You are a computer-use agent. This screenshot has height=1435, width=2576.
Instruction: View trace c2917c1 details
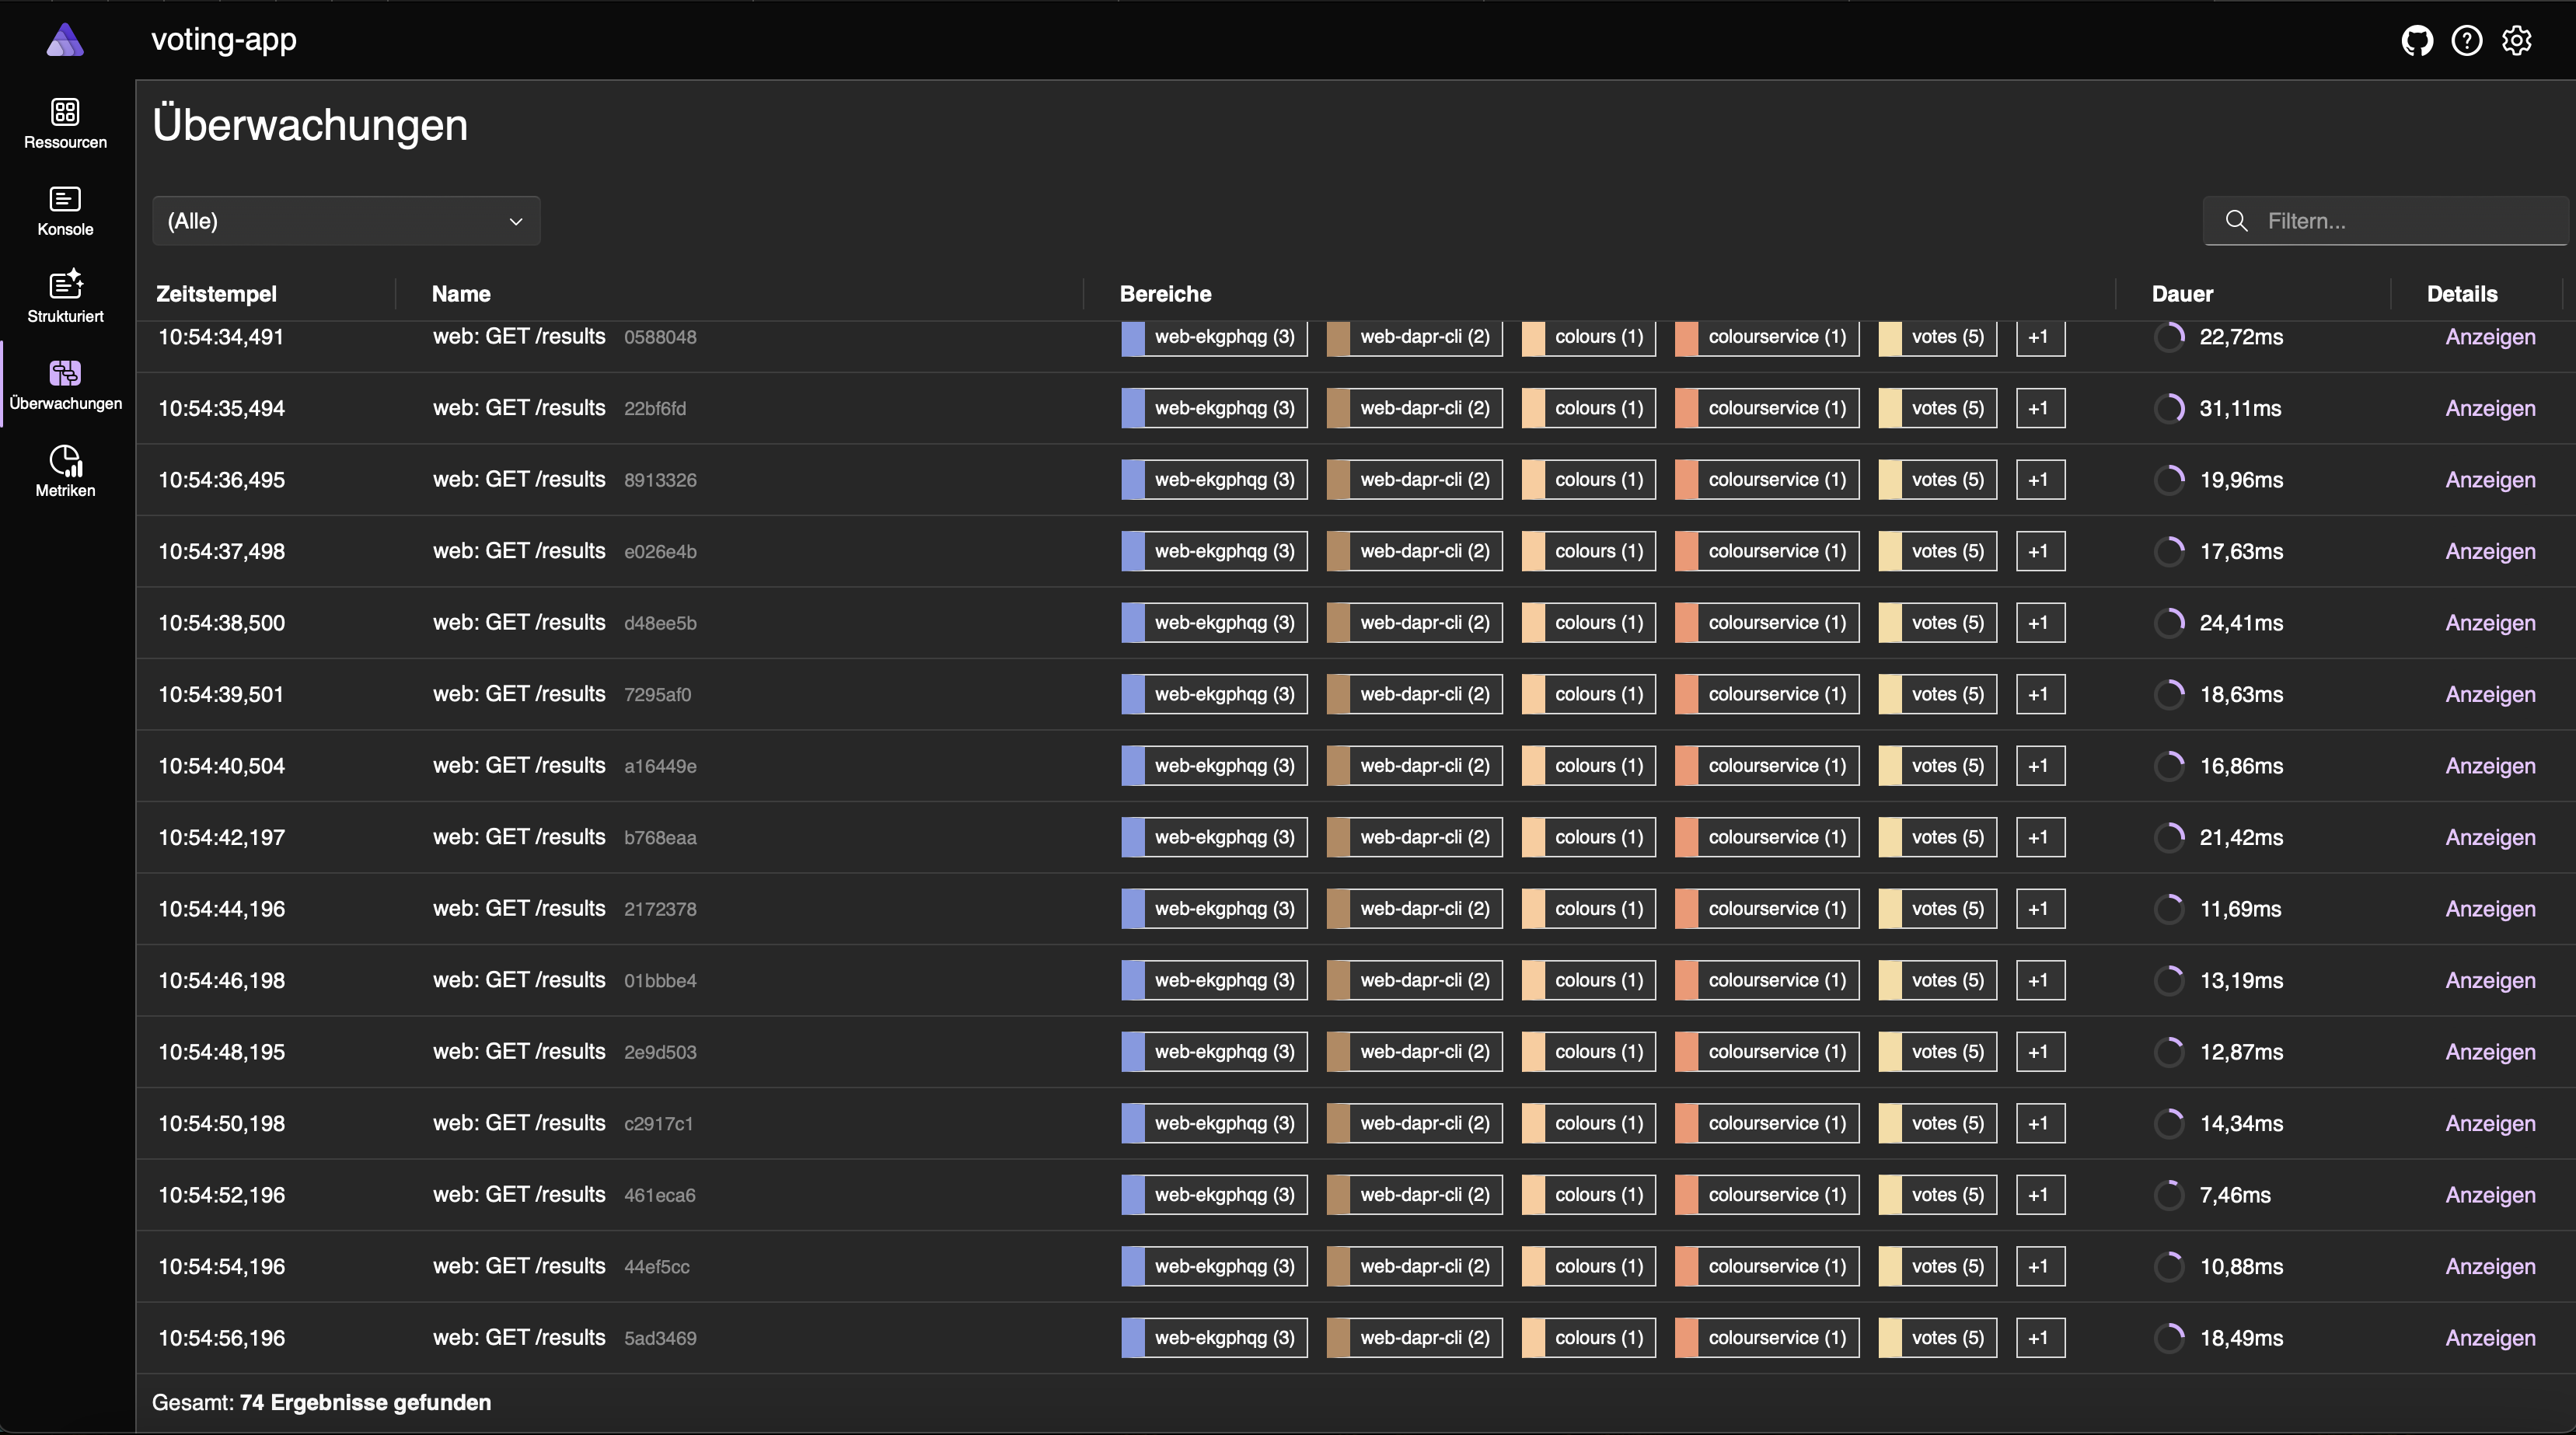pos(2490,1123)
